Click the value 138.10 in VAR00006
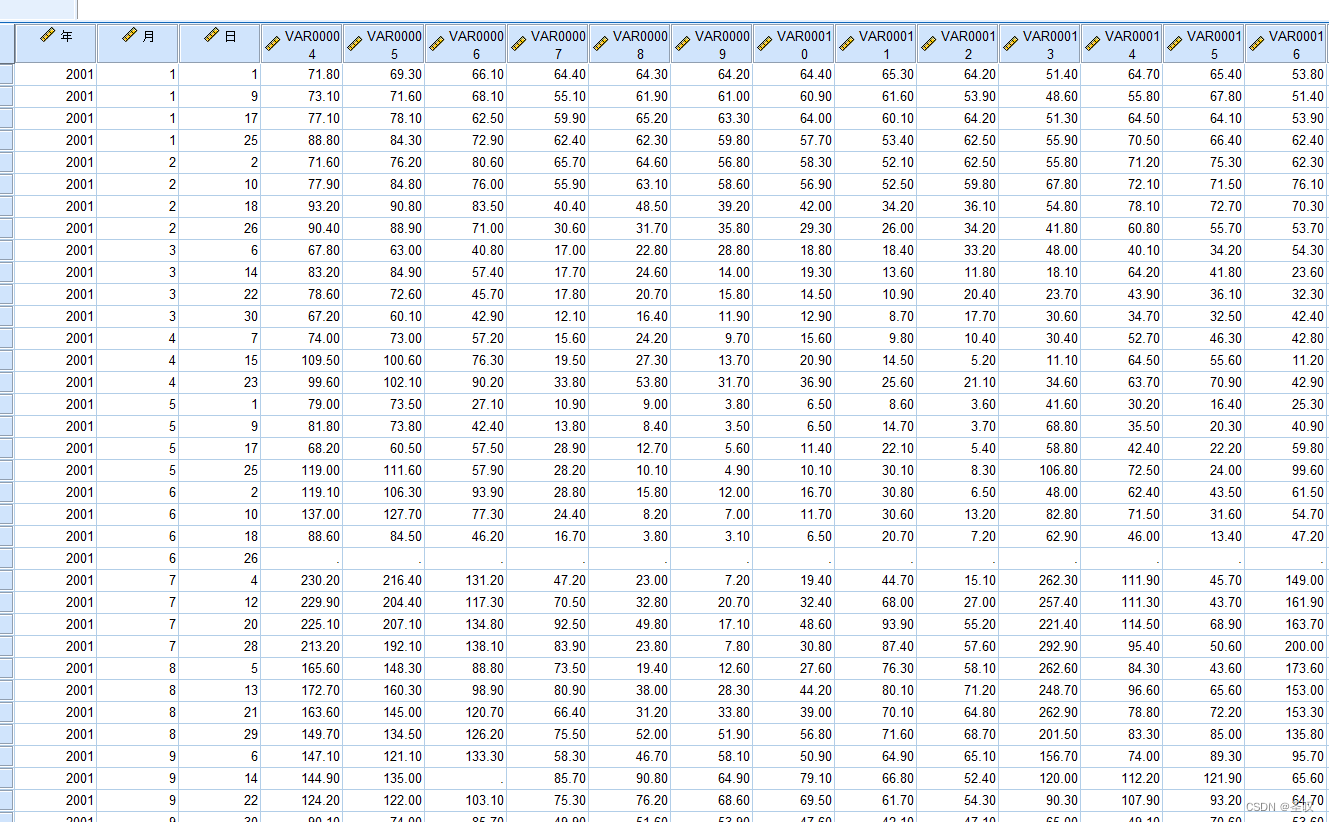This screenshot has width=1329, height=822. (466, 646)
